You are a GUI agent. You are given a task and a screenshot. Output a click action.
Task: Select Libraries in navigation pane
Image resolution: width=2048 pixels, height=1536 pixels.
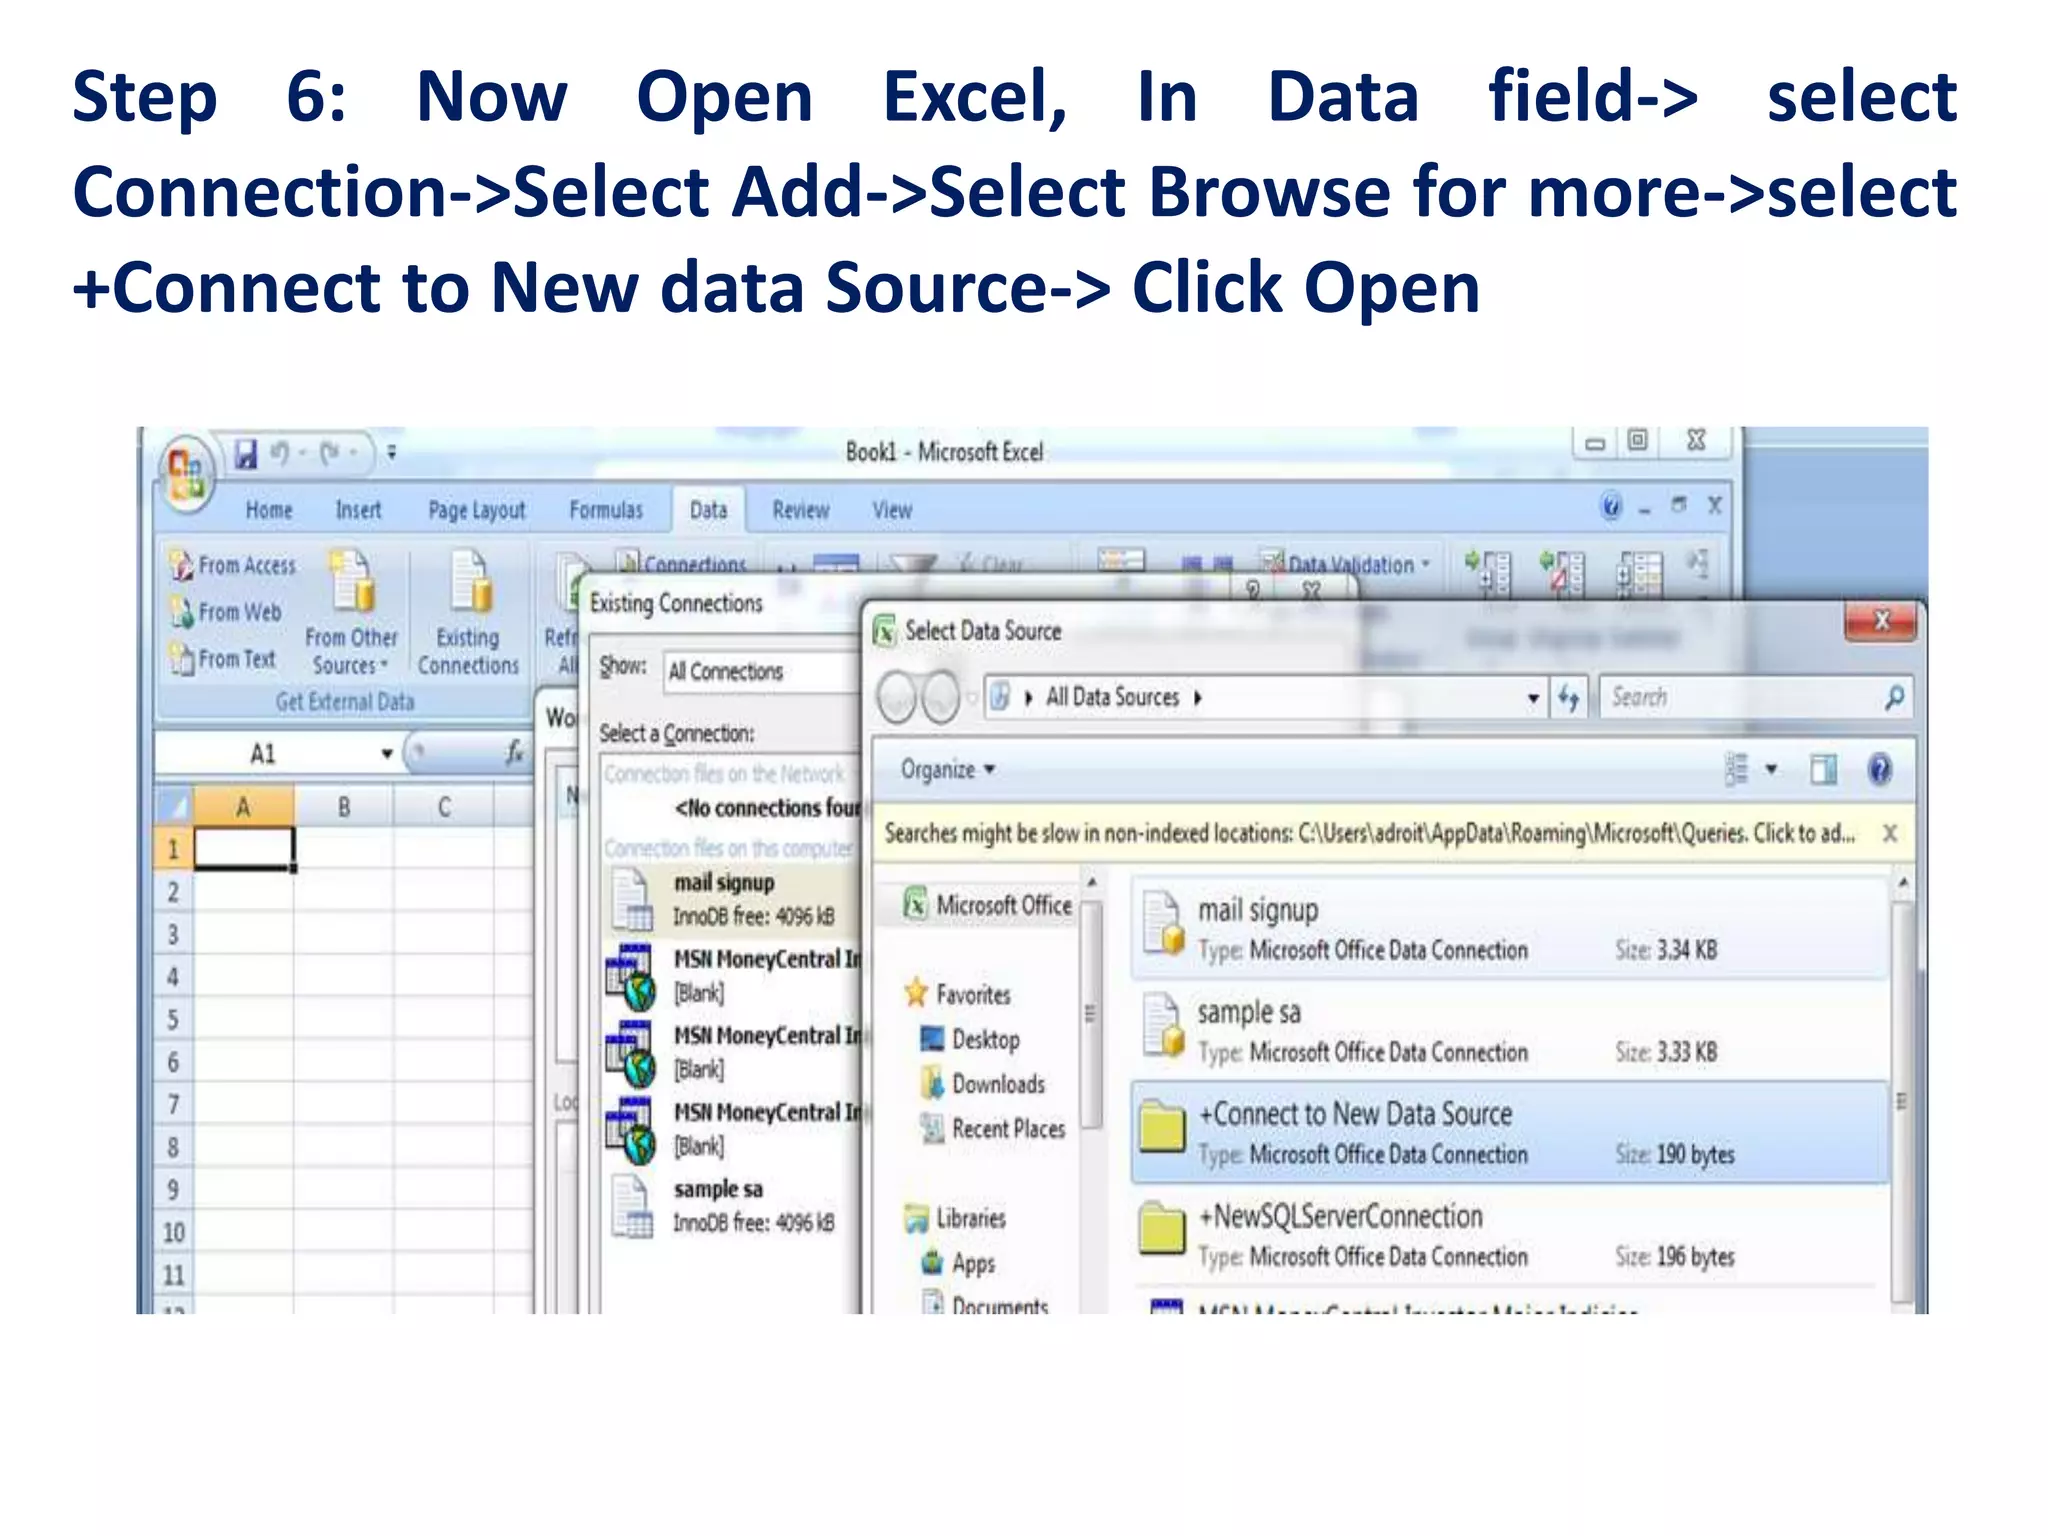click(955, 1218)
